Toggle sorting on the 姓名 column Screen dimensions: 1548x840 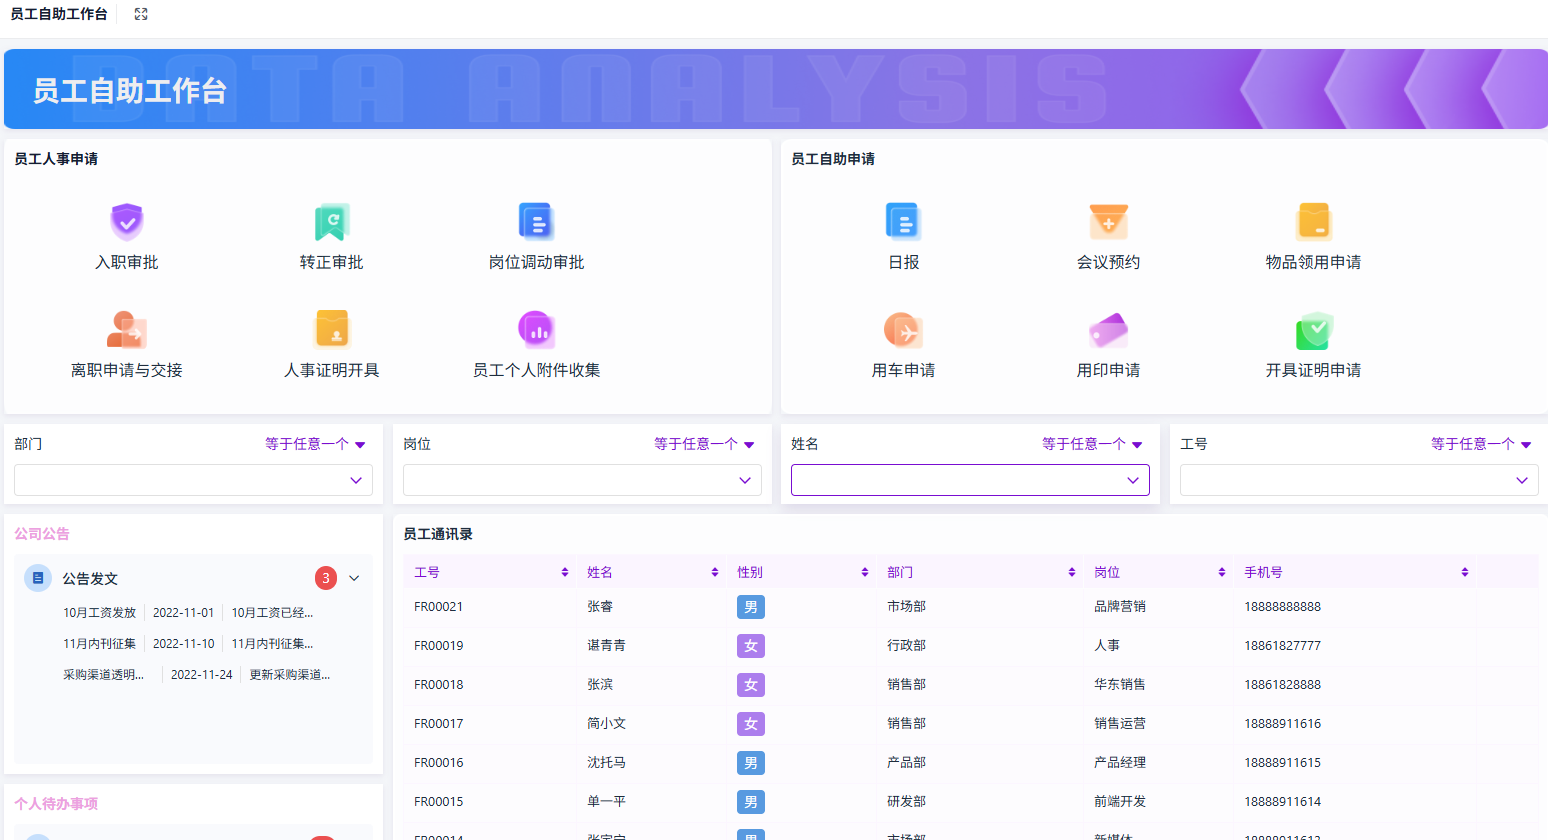pyautogui.click(x=714, y=571)
